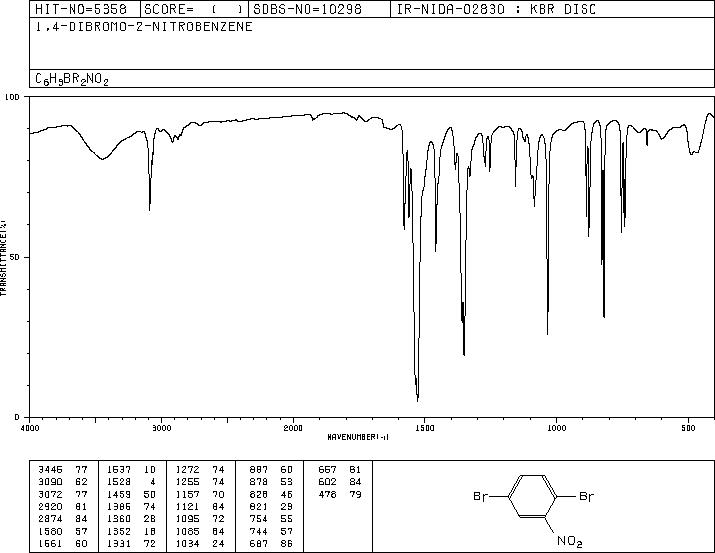This screenshot has height=553, width=715.
Task: Select peak table entry 887
Action: 259,470
